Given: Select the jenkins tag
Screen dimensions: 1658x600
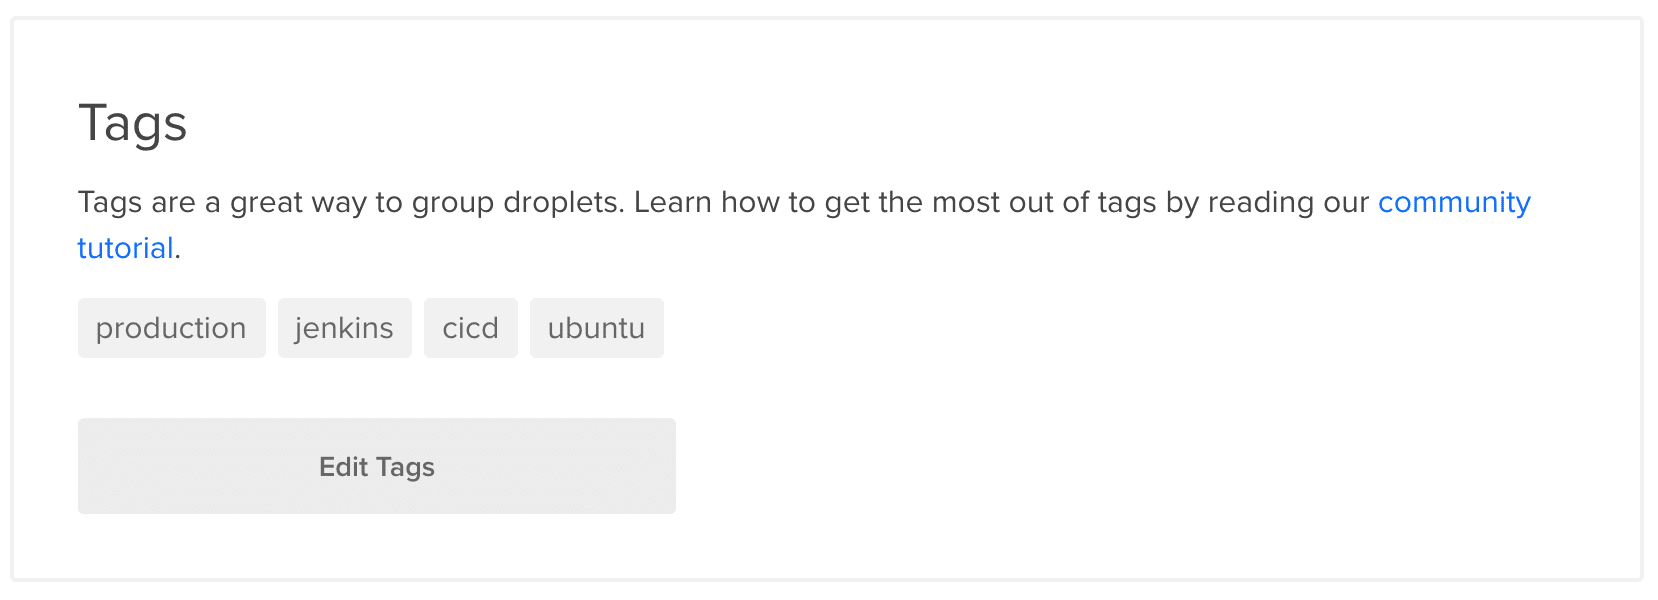Looking at the screenshot, I should point(344,328).
